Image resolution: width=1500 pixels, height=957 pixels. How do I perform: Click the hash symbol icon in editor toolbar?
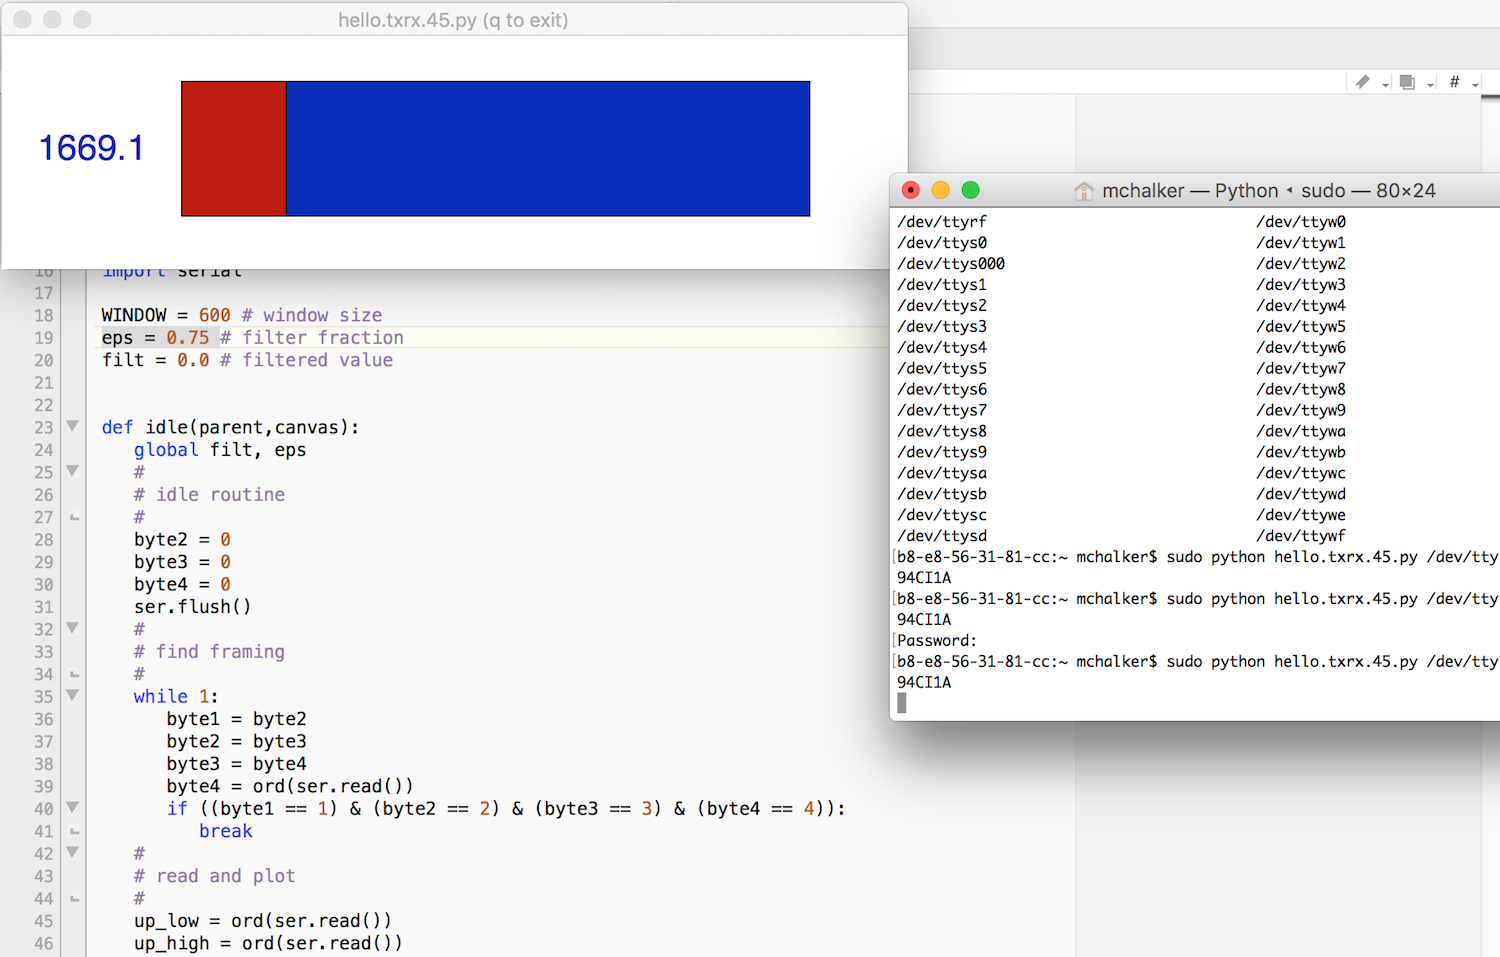(x=1454, y=81)
